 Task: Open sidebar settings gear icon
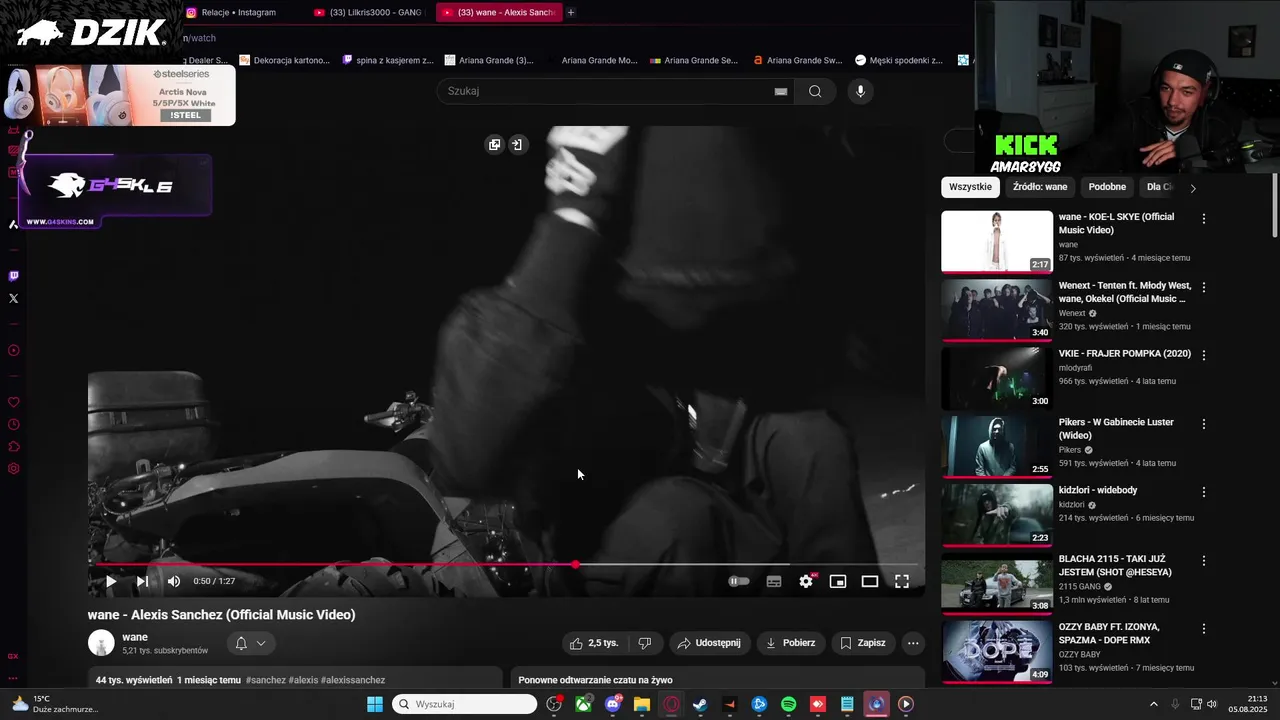tap(13, 468)
